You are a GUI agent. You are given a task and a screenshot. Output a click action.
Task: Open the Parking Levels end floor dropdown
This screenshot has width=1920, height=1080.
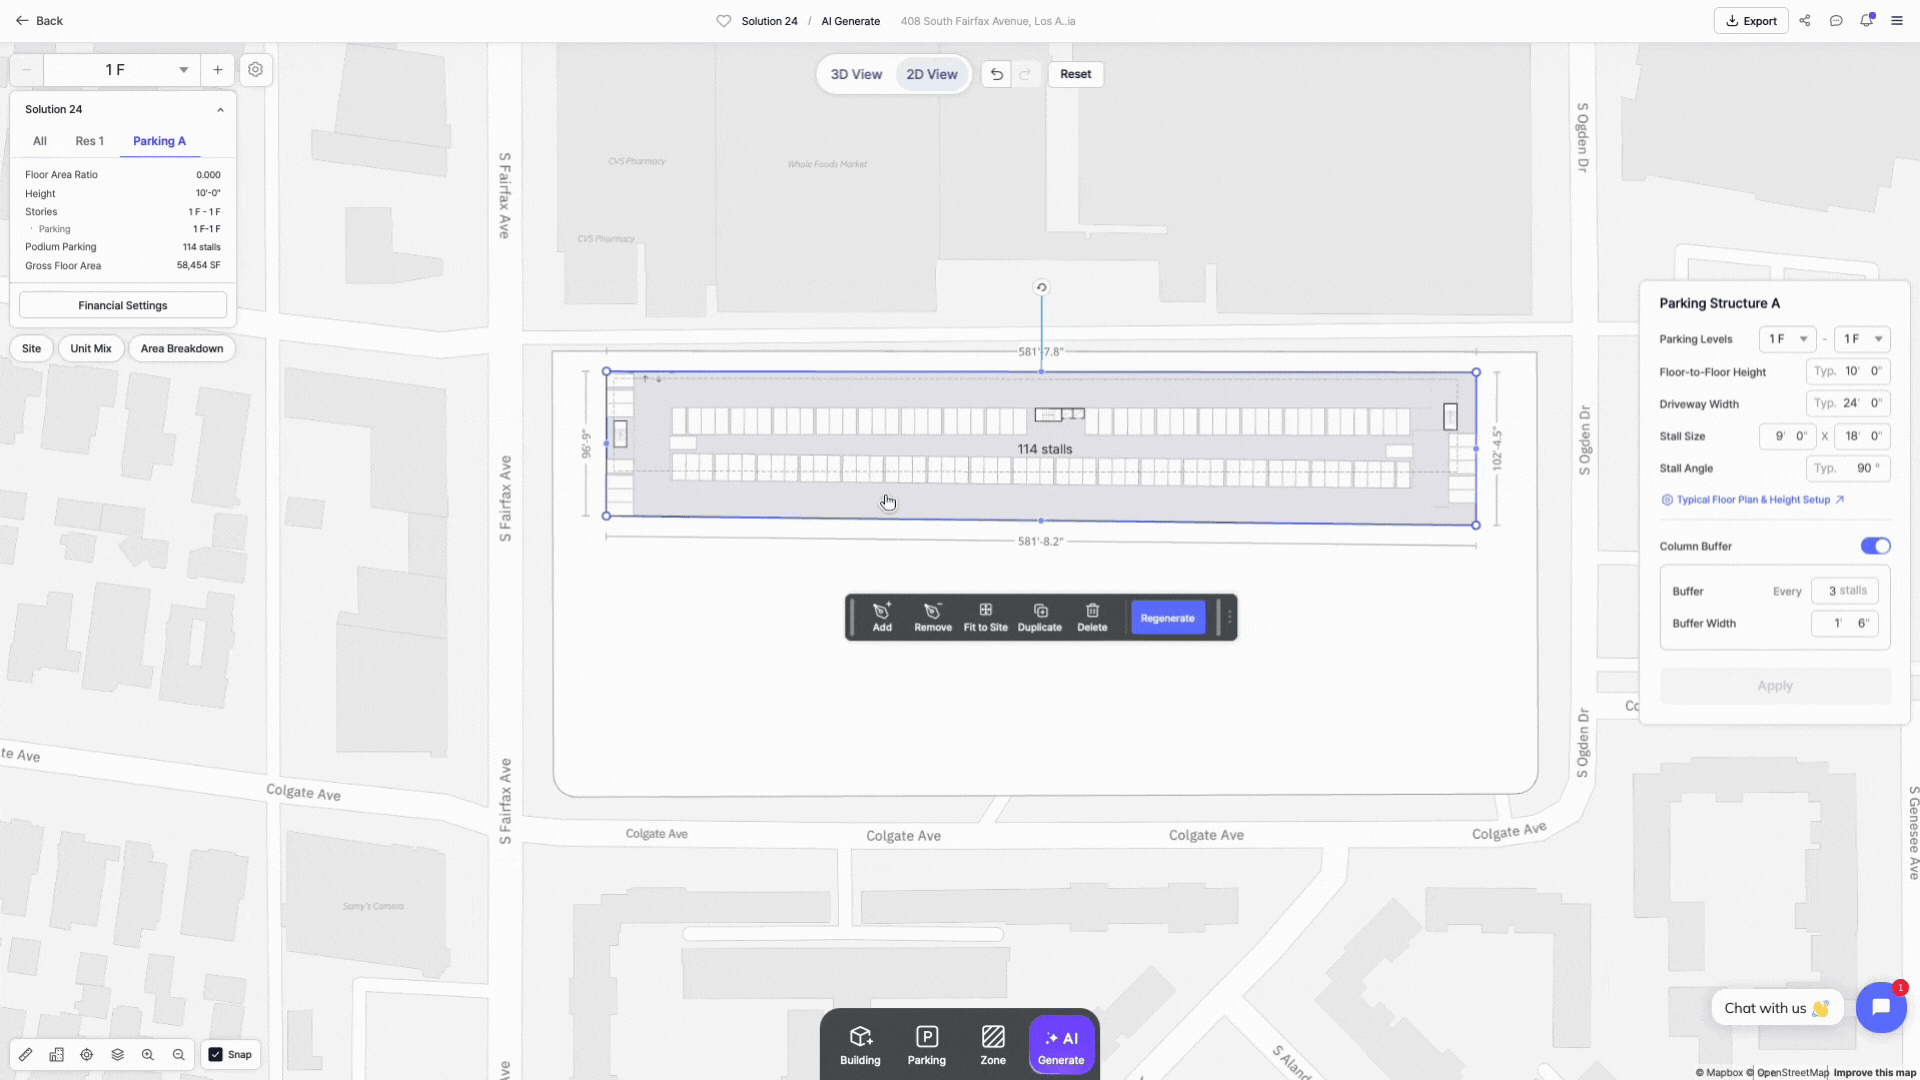[x=1862, y=339]
